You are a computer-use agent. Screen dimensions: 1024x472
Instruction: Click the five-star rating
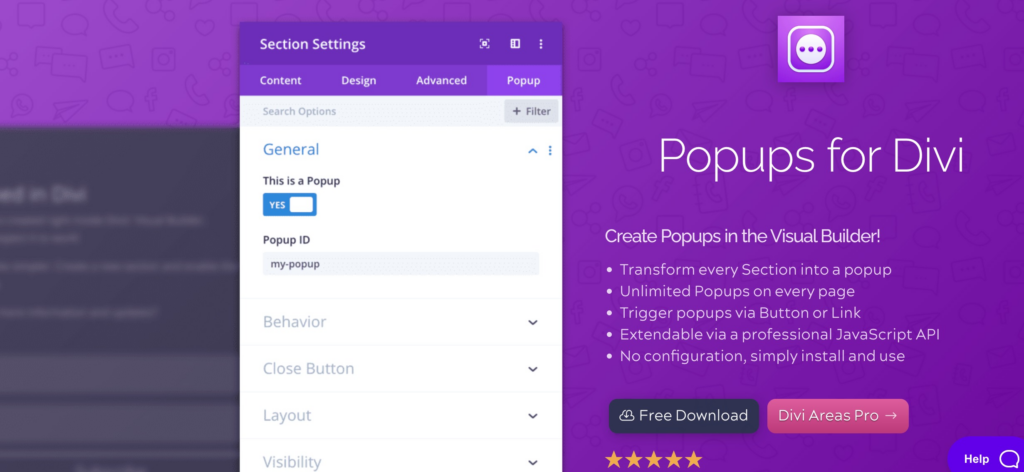(654, 460)
